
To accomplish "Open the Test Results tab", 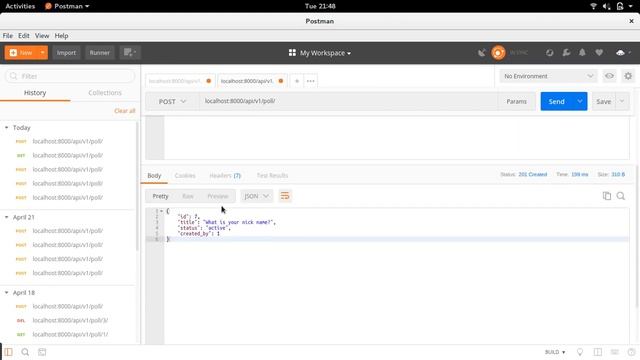I will 272,176.
